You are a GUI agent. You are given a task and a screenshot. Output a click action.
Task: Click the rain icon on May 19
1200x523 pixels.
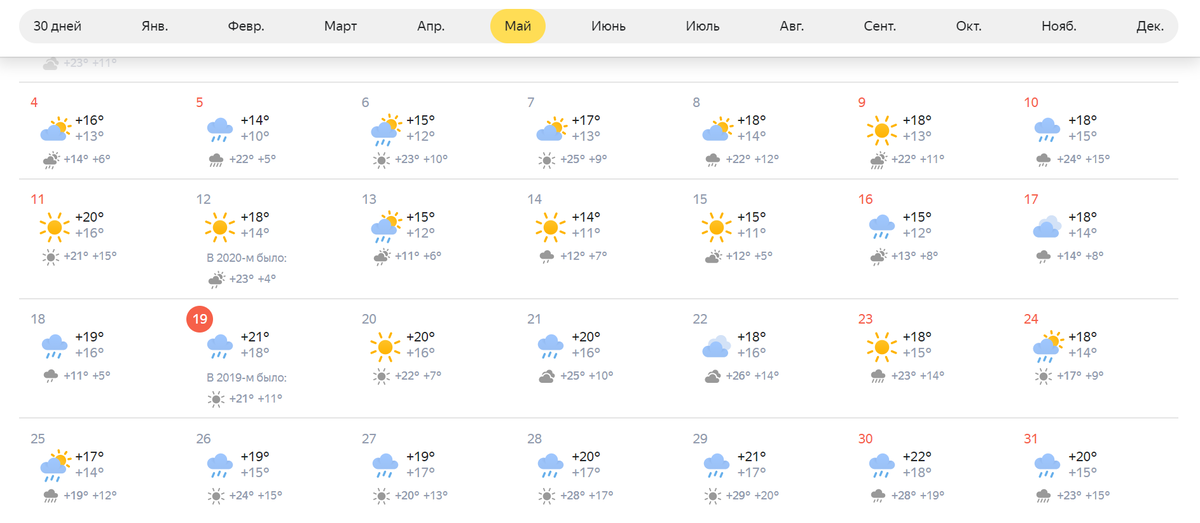click(220, 347)
